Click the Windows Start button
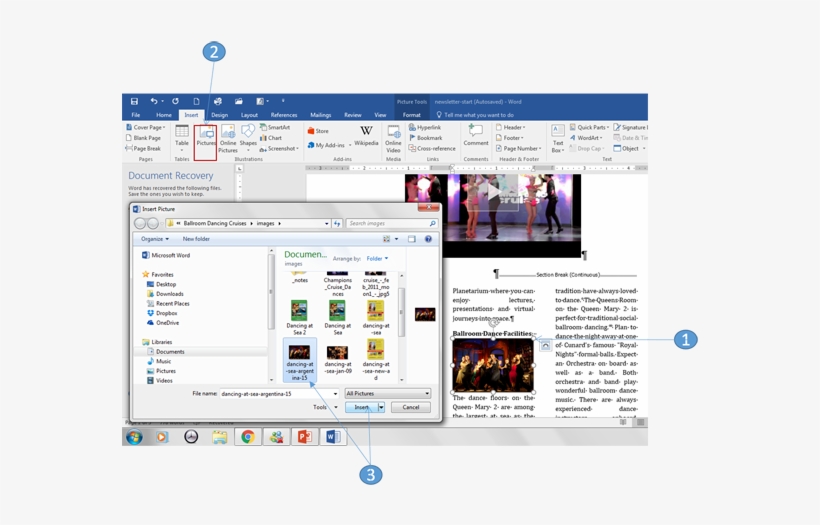Image resolution: width=820 pixels, height=525 pixels. pyautogui.click(x=134, y=437)
